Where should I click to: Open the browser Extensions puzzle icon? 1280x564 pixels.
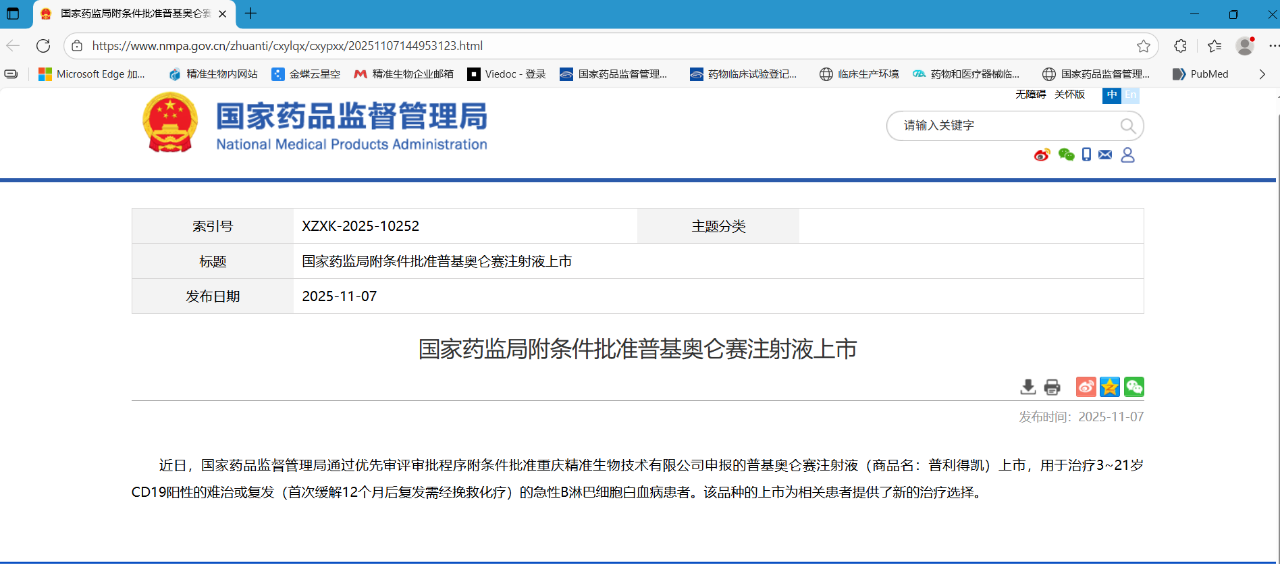coord(1180,46)
